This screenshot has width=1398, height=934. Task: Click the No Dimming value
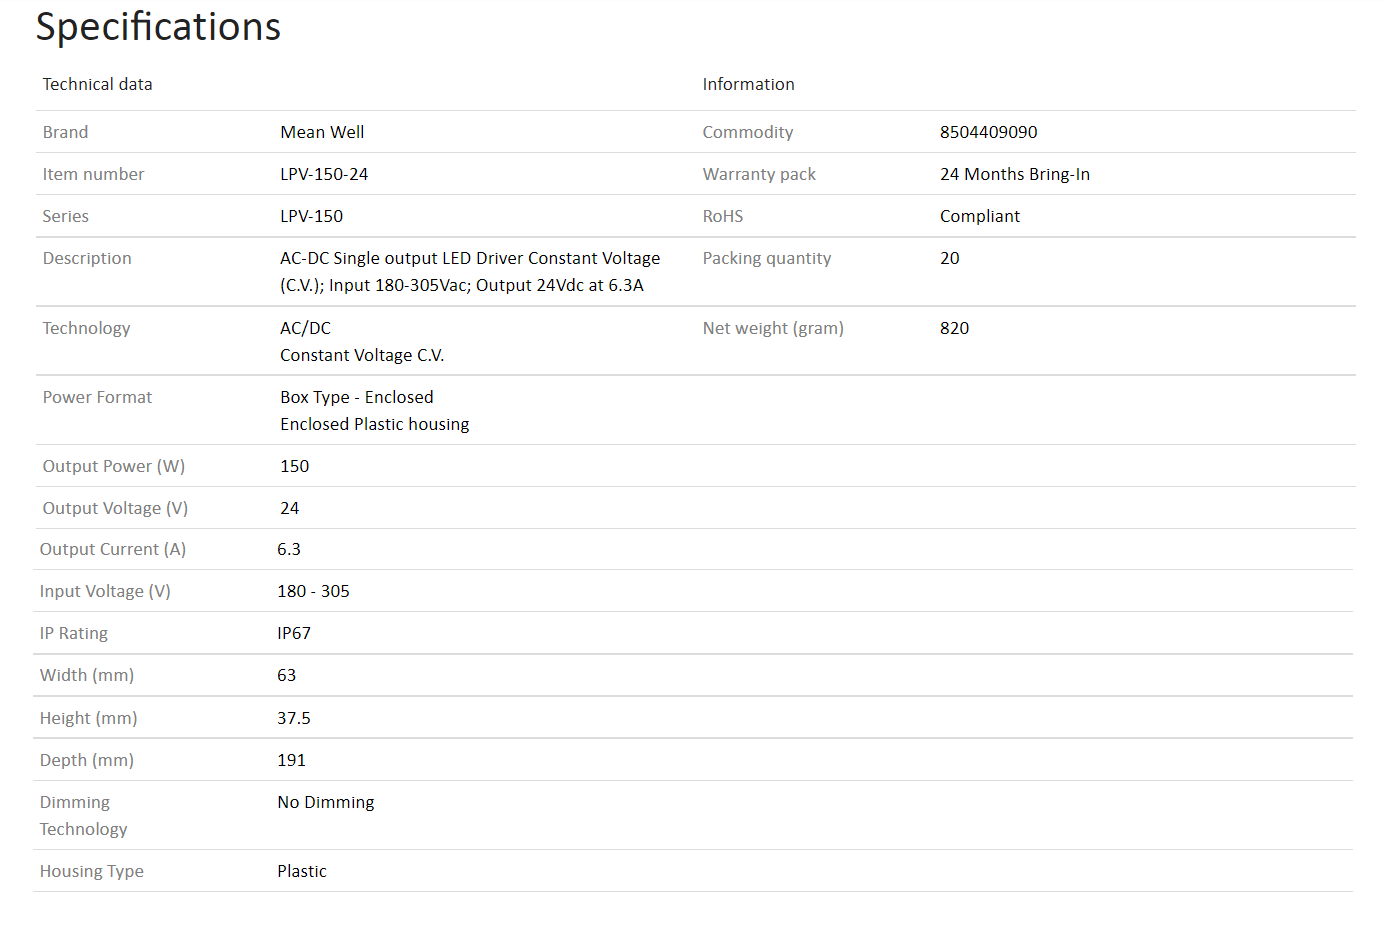pos(325,802)
